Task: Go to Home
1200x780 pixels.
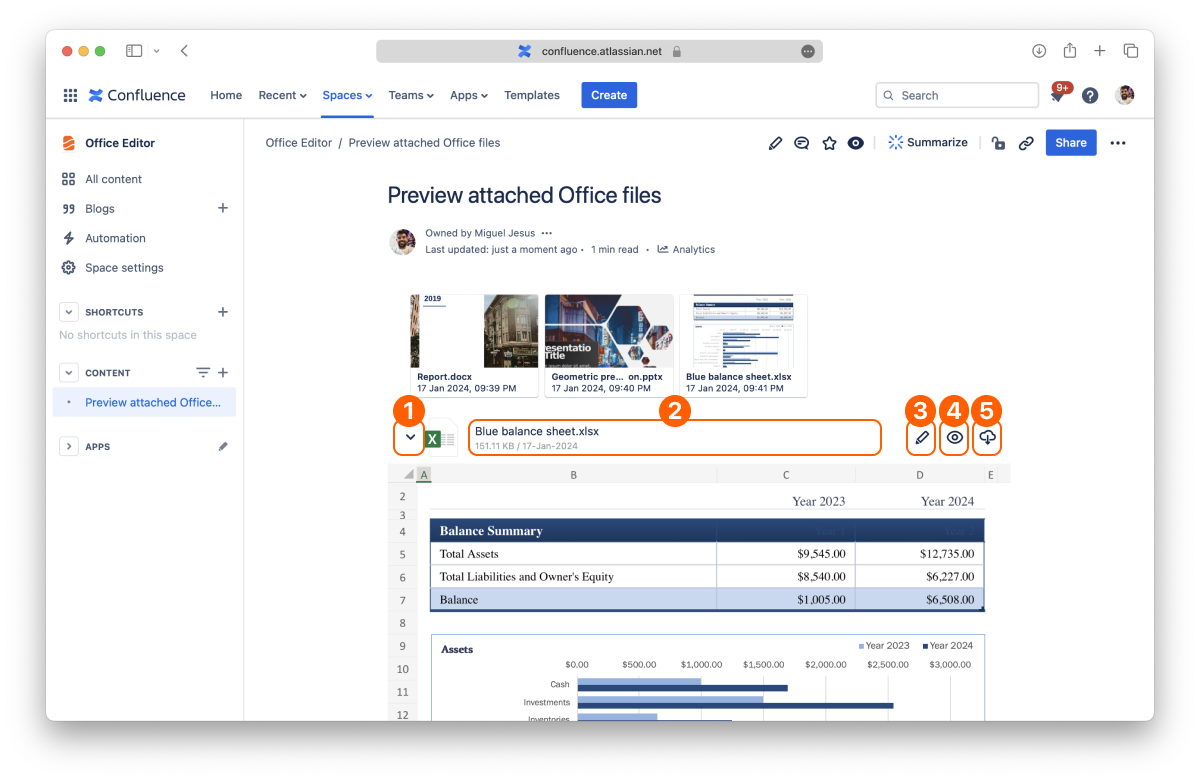Action: [x=226, y=95]
